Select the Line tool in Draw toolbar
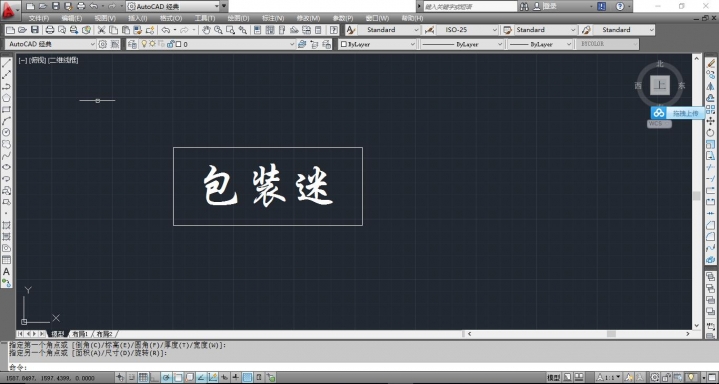 click(6, 63)
